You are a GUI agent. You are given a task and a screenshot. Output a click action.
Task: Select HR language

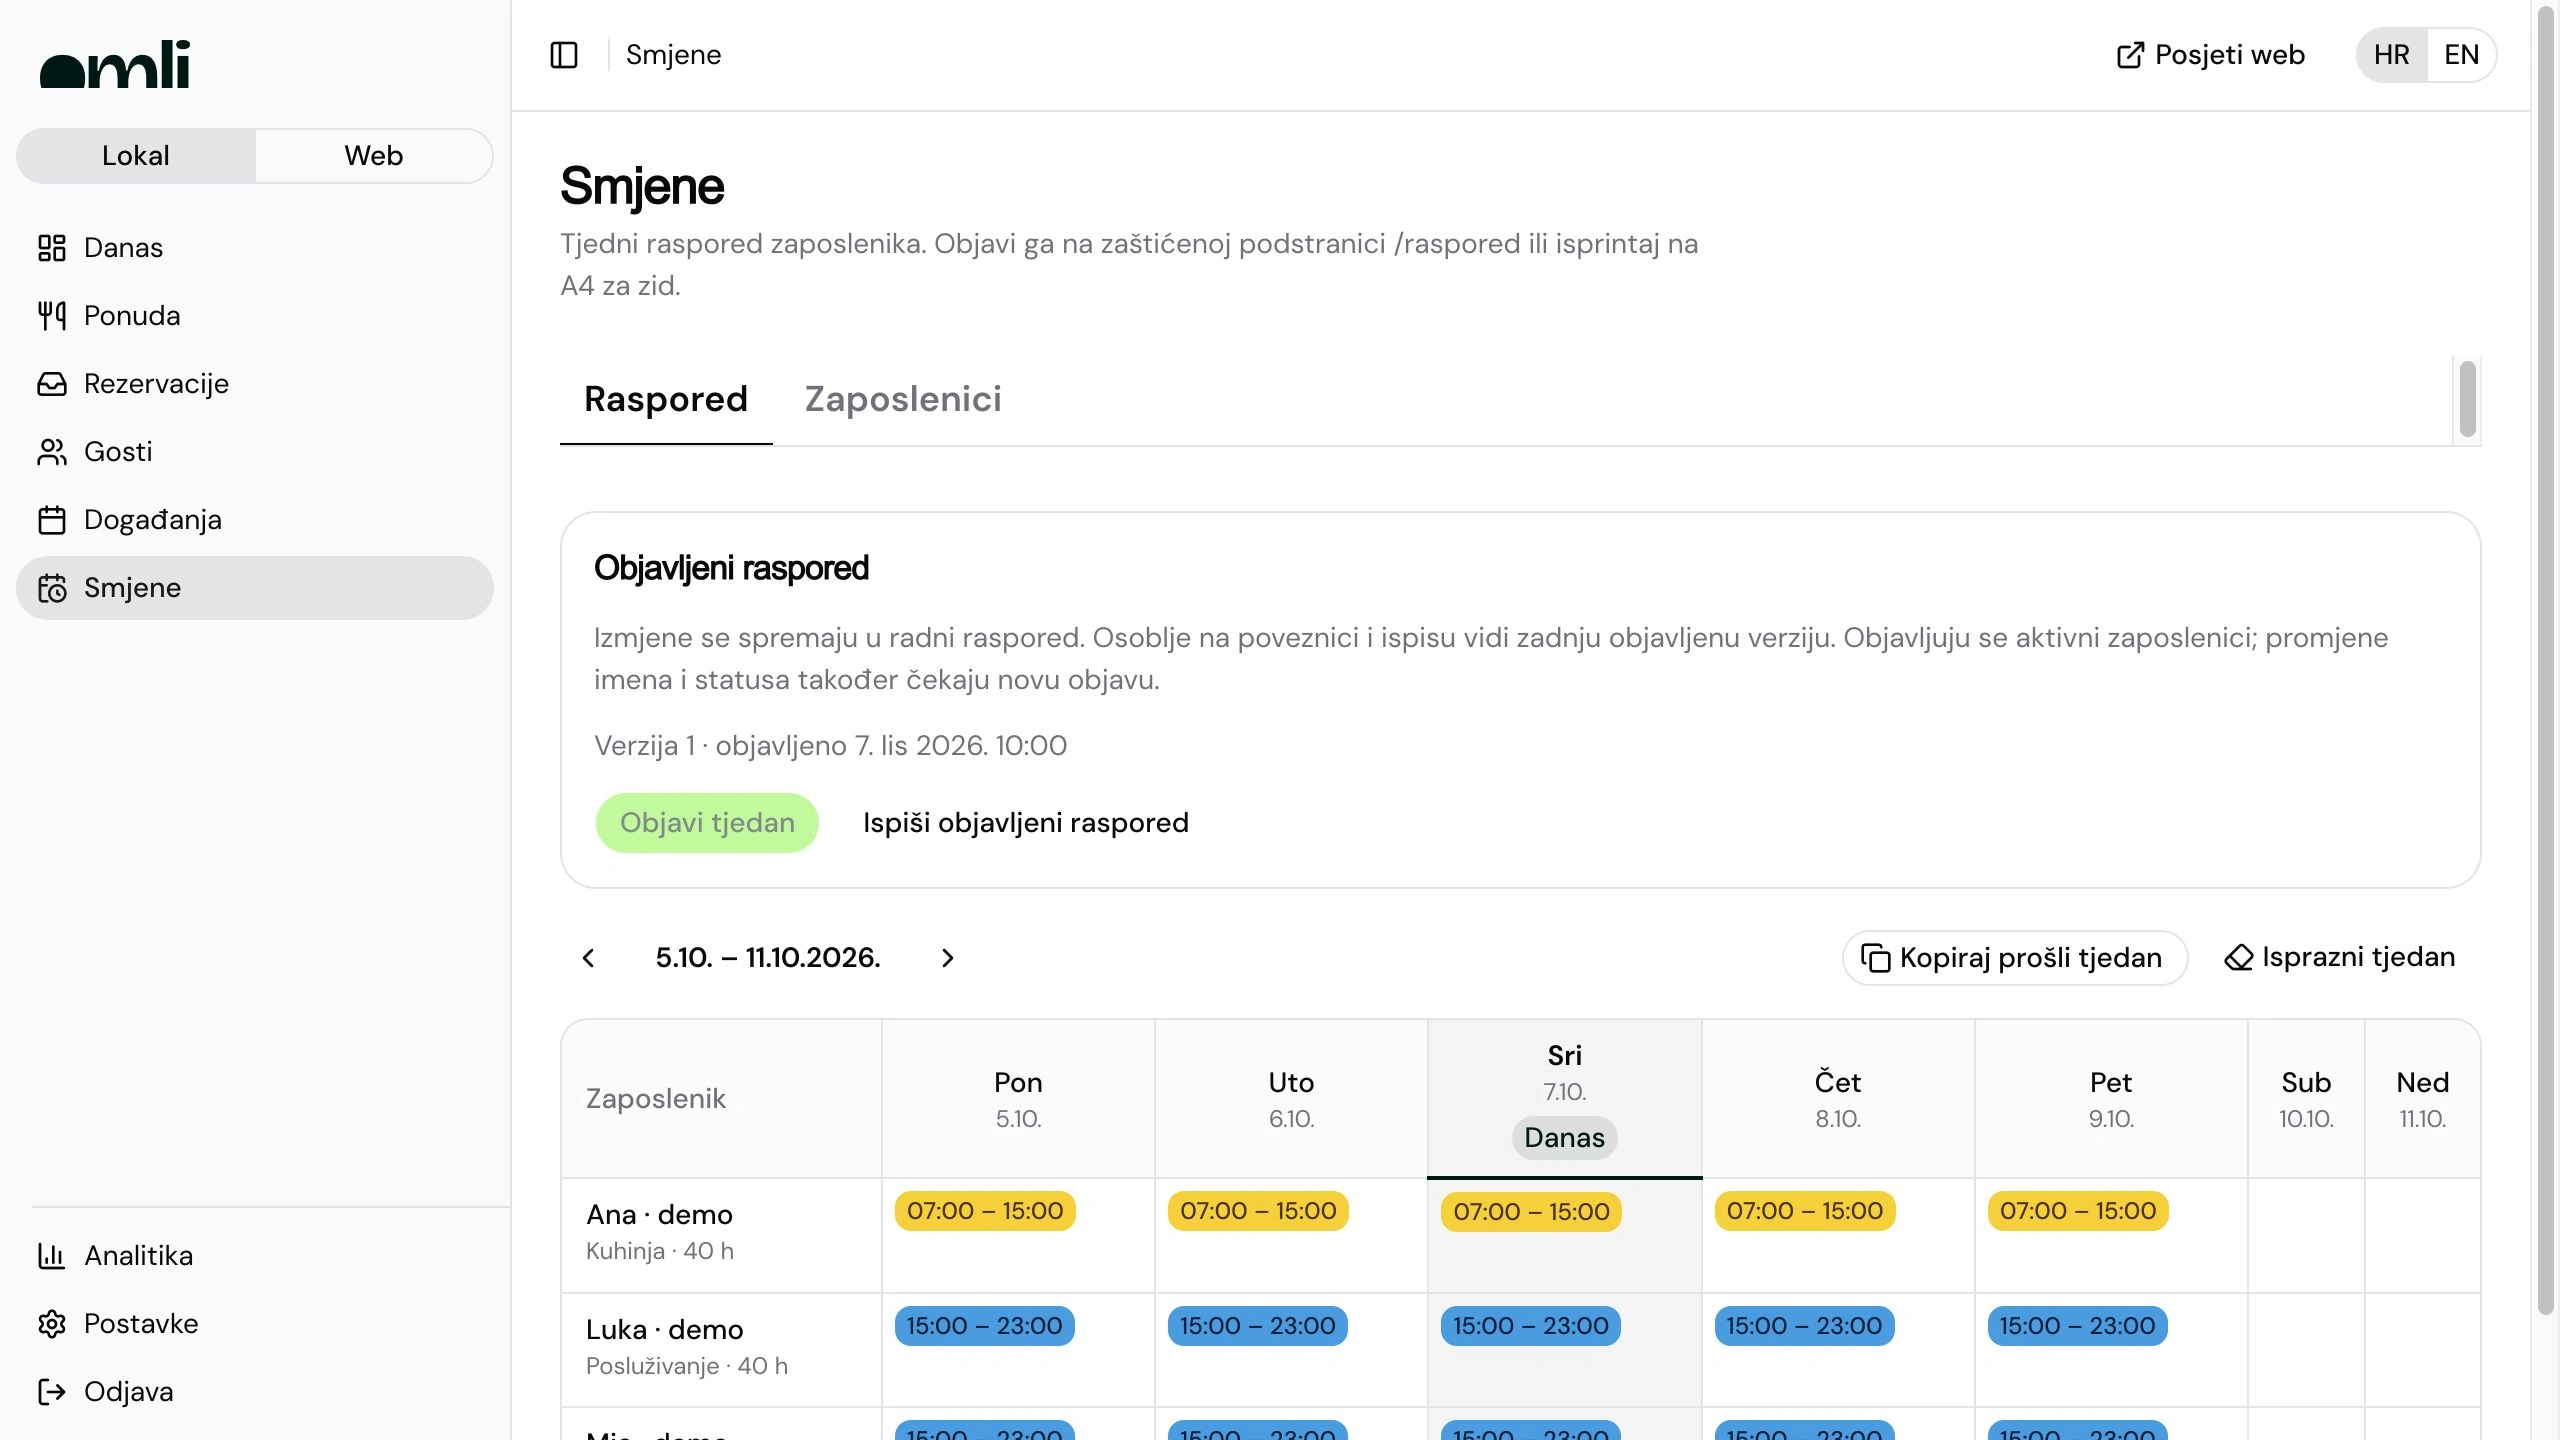tap(2392, 55)
